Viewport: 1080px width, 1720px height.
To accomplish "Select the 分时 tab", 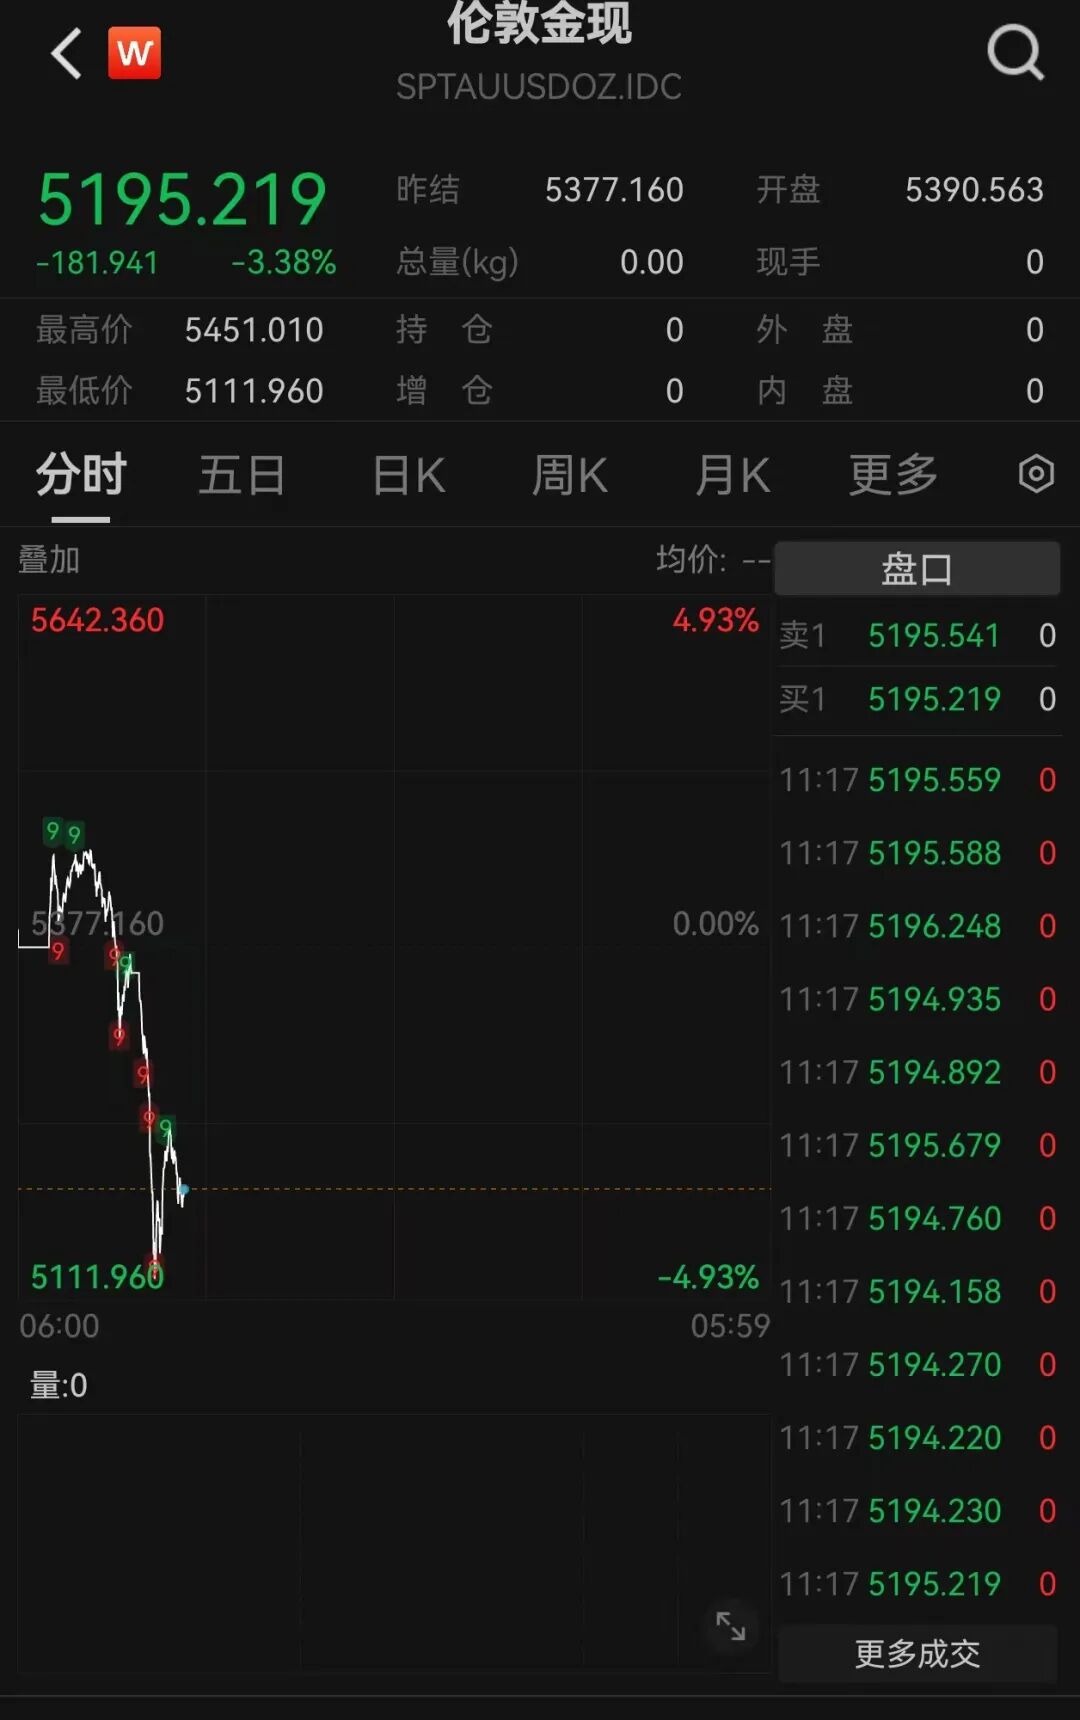I will tap(81, 474).
